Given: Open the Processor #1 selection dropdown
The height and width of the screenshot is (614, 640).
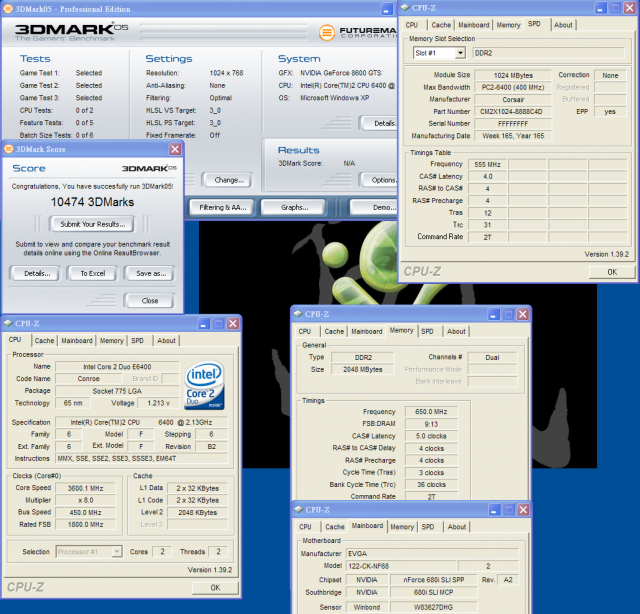Looking at the screenshot, I should click(117, 552).
